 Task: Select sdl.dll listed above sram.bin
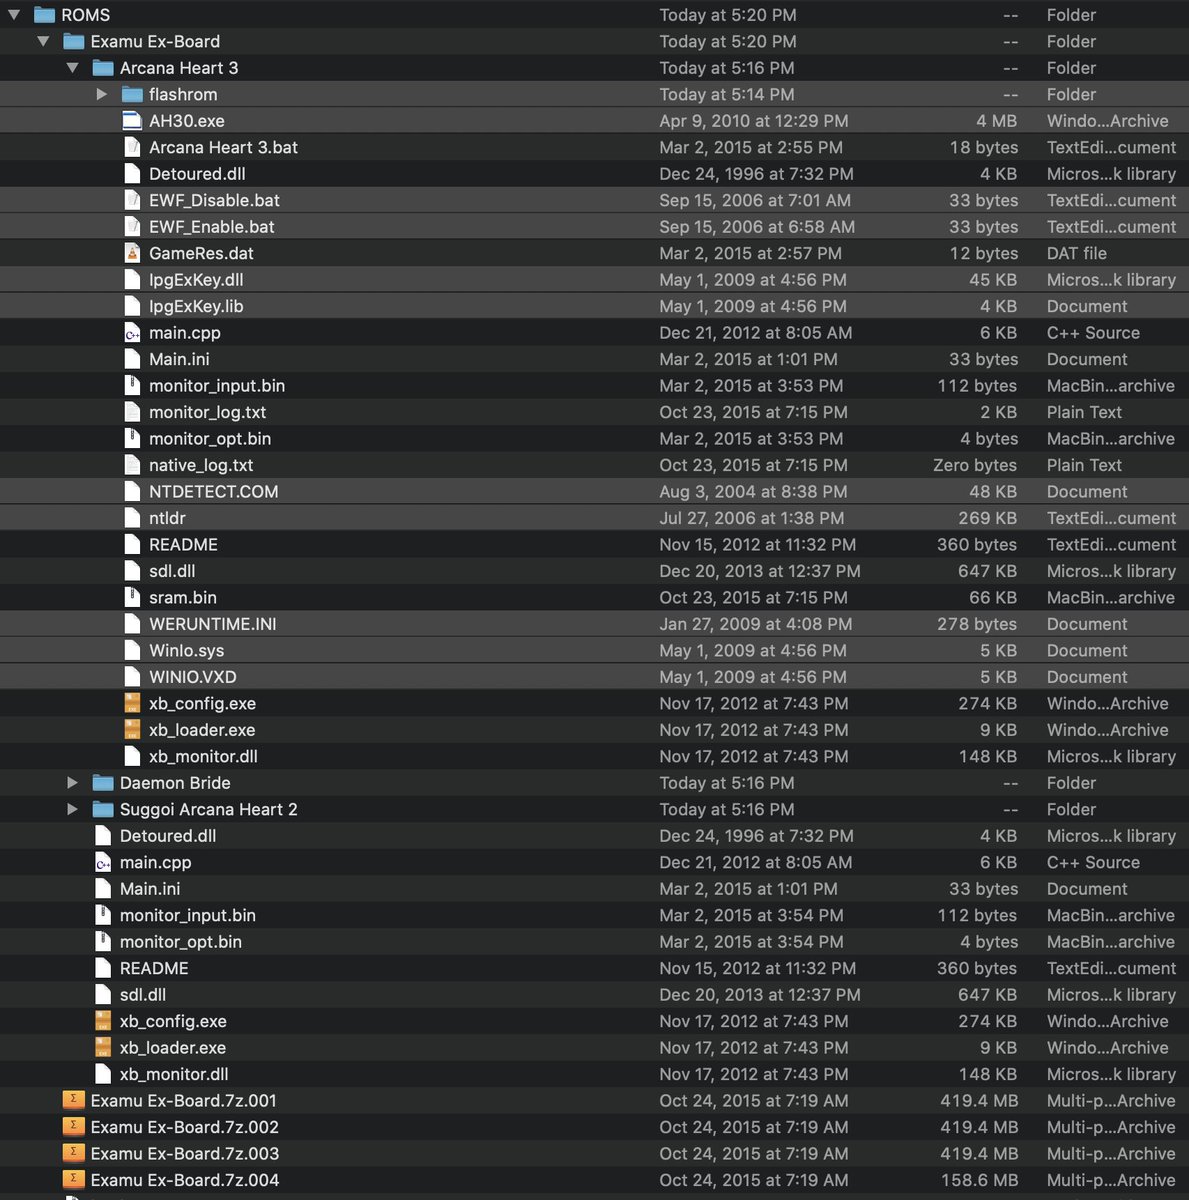coord(172,571)
